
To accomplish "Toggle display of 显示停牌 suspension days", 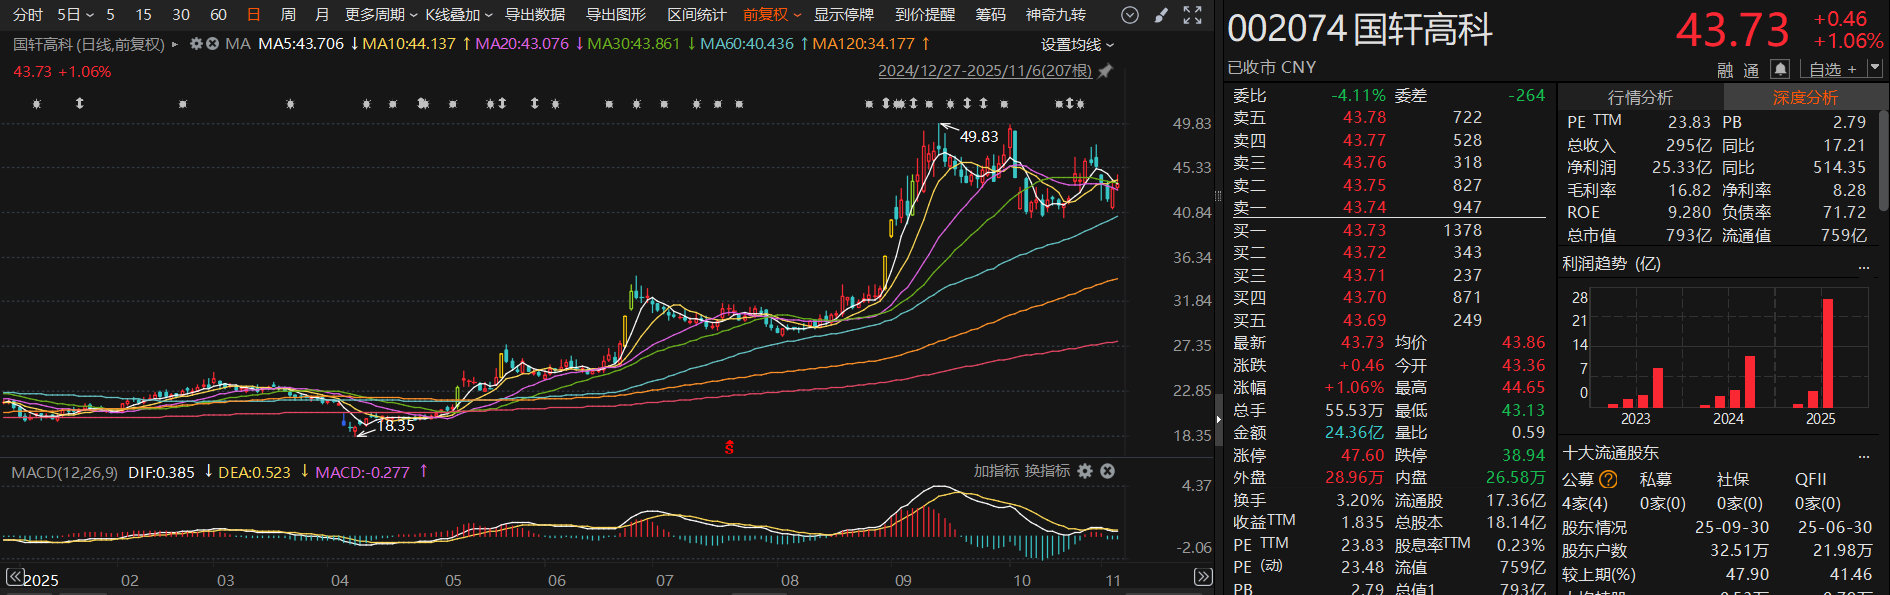I will point(843,15).
